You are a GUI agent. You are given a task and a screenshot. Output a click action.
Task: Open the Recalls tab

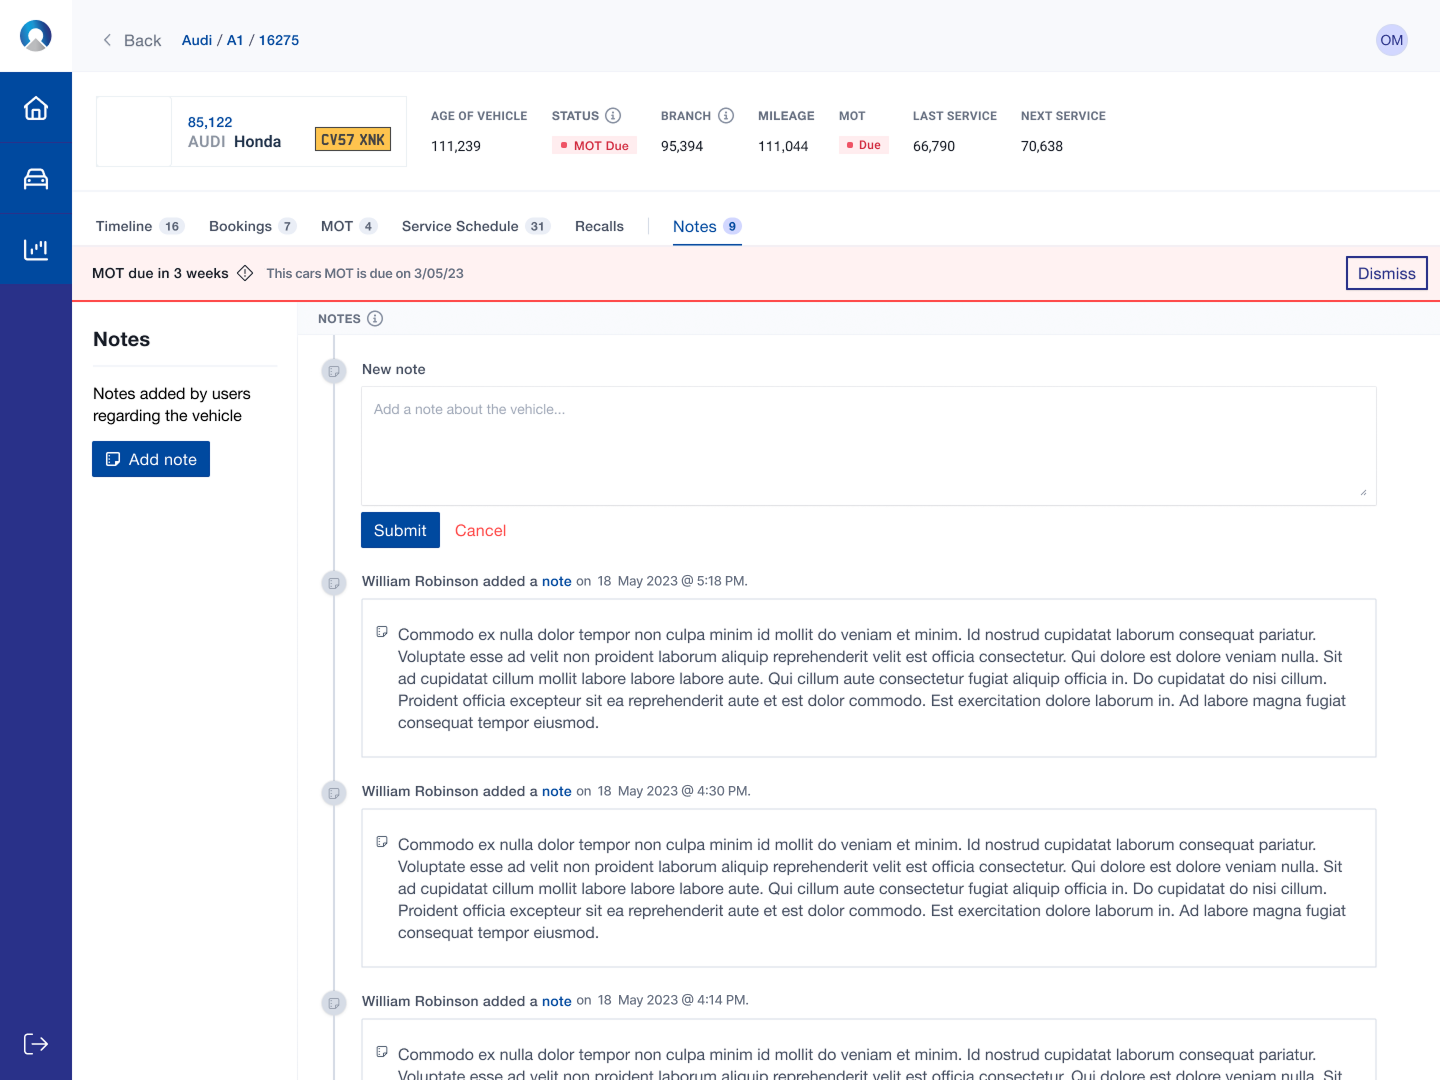pos(599,226)
